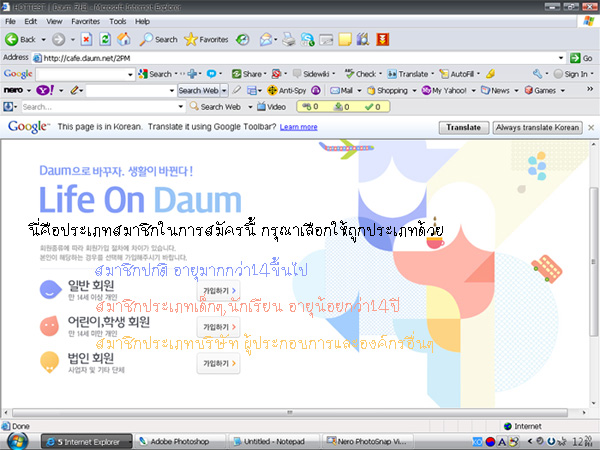Click Google toolbar Share button
The height and width of the screenshot is (450, 600).
(247, 74)
